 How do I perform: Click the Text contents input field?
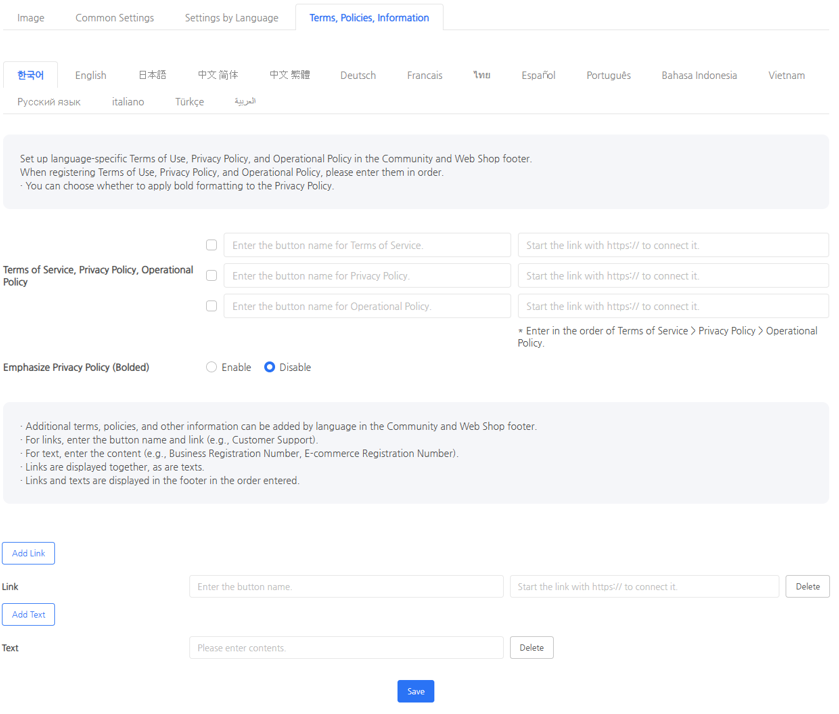(x=346, y=648)
